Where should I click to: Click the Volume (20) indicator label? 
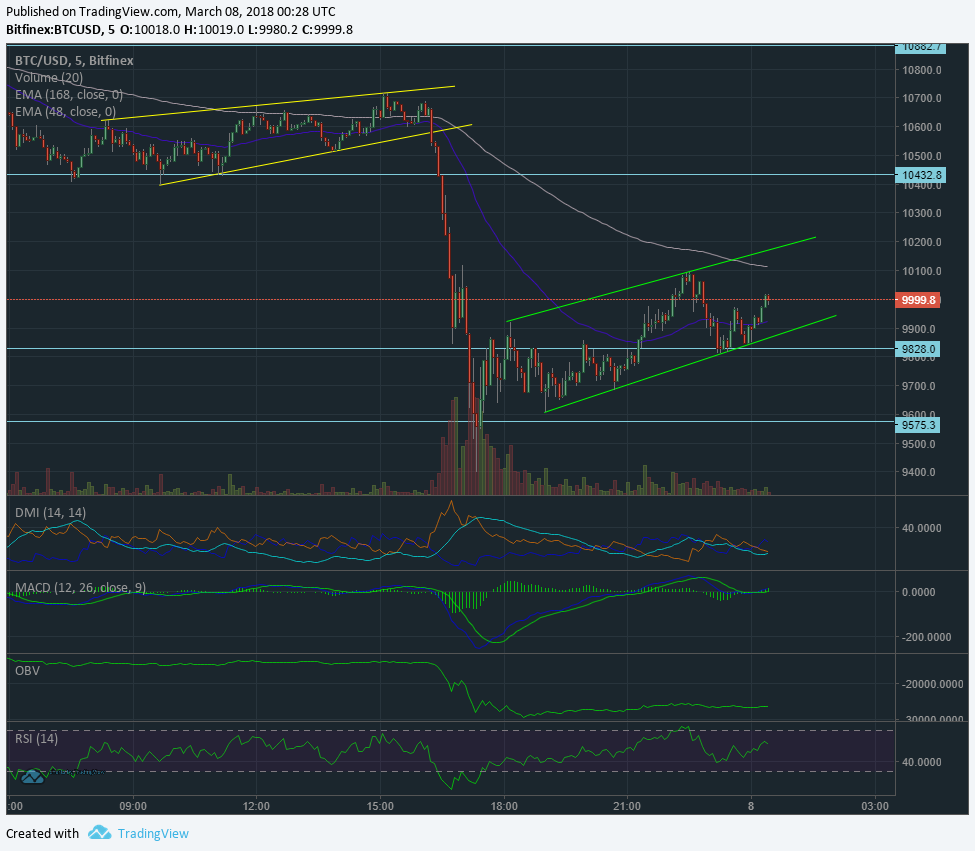(49, 78)
